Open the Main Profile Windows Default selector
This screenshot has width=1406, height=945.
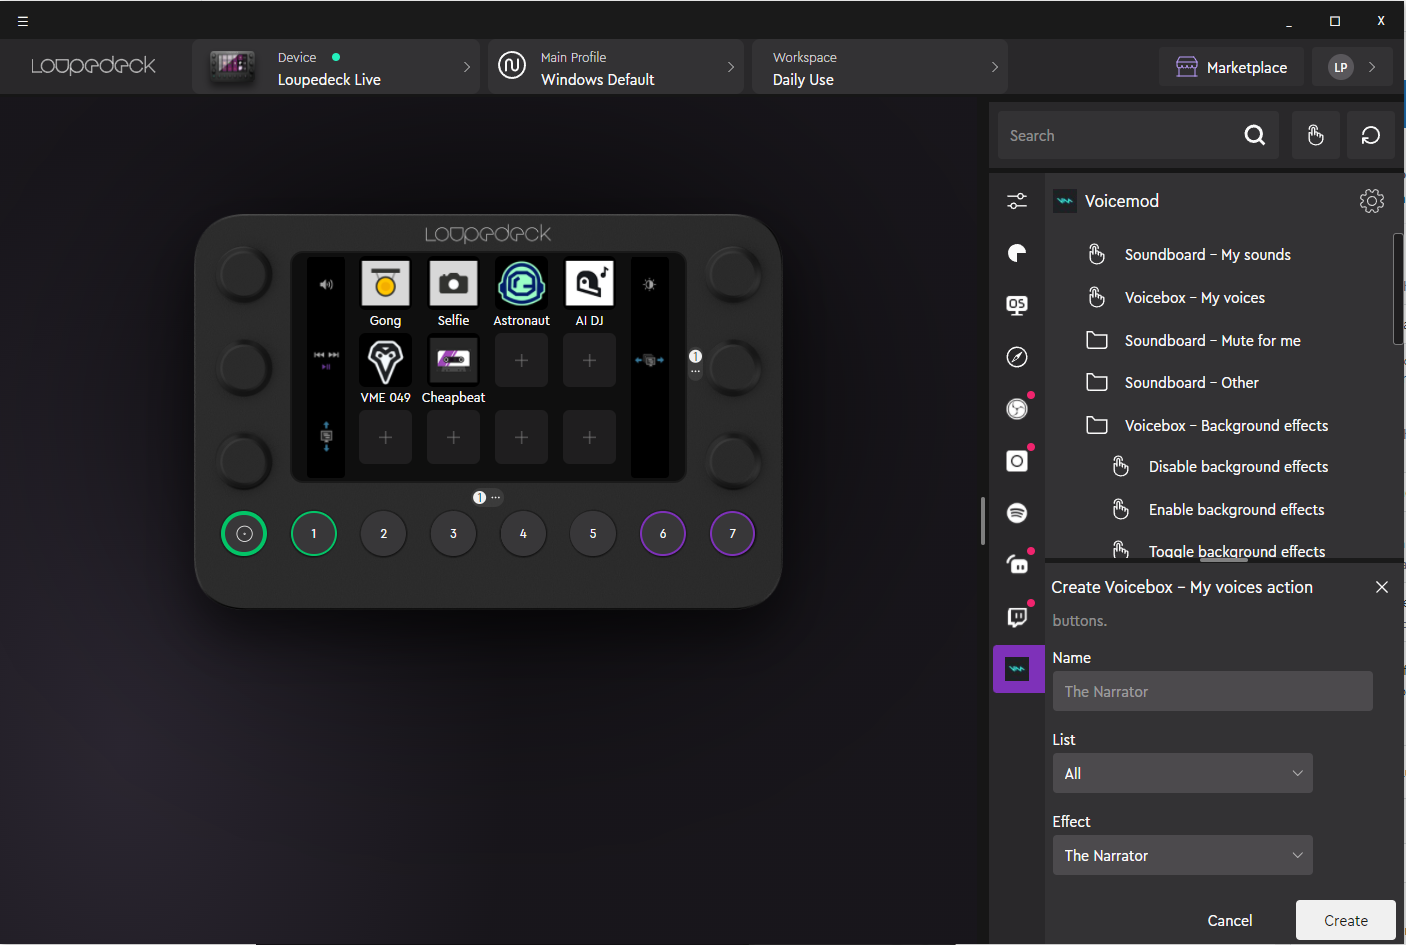pyautogui.click(x=615, y=67)
